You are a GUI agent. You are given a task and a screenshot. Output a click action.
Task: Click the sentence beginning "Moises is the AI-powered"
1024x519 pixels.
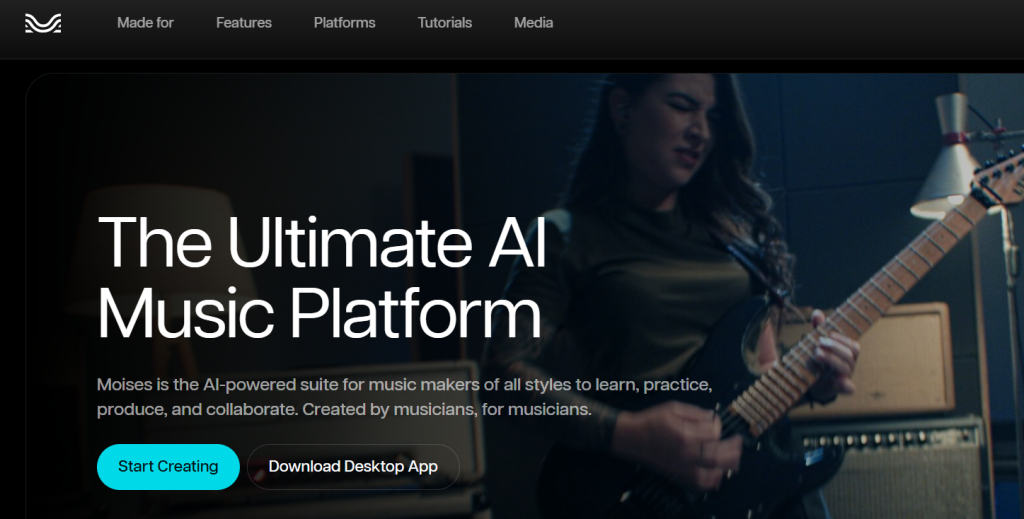404,385
